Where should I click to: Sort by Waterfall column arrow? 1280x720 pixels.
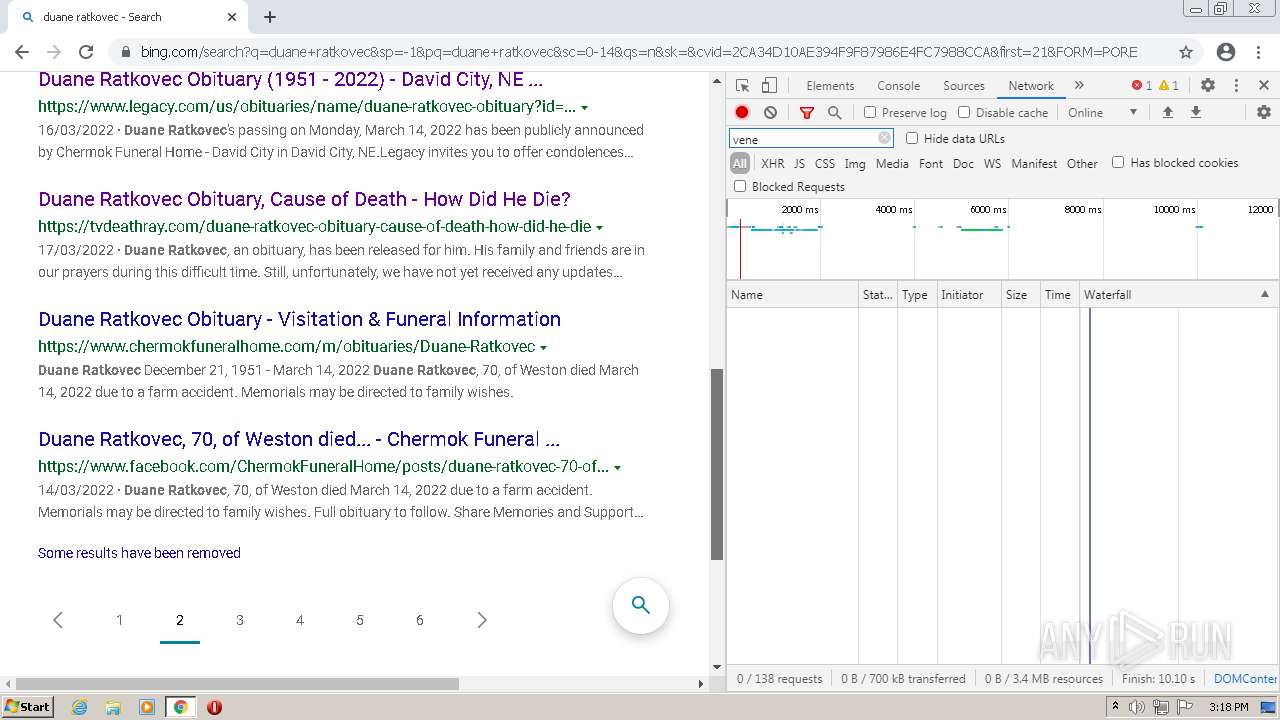pyautogui.click(x=1264, y=294)
